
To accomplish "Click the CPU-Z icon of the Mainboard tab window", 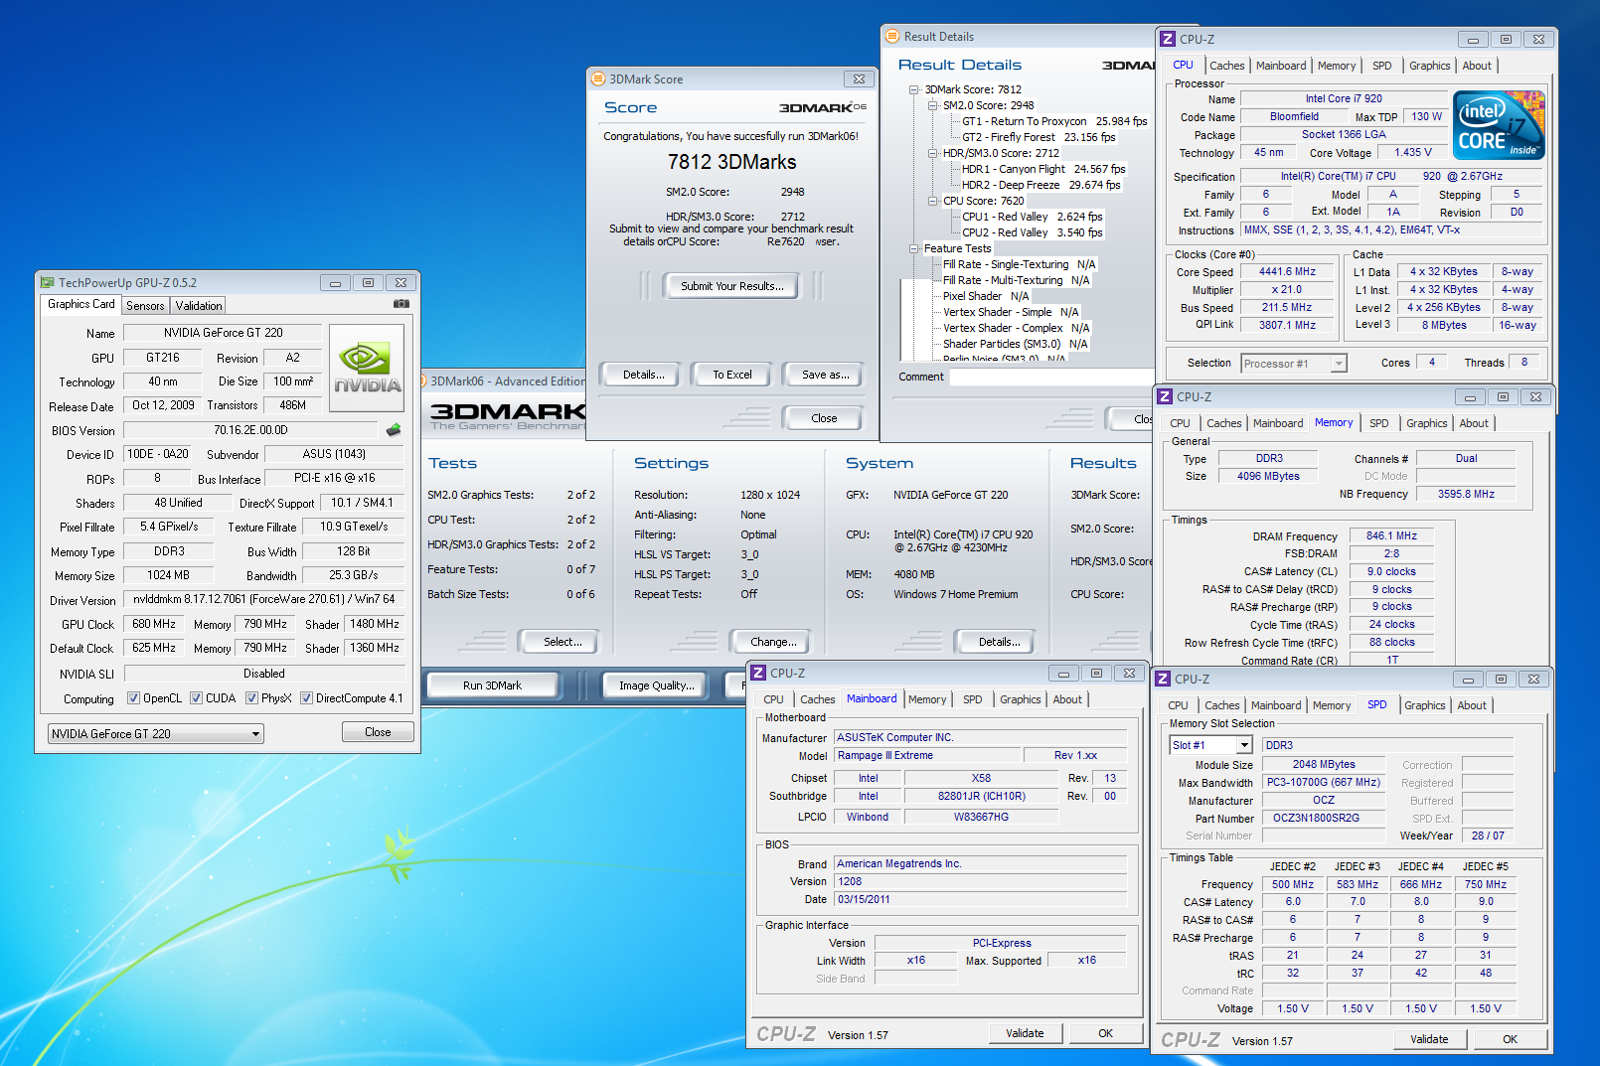I will [x=758, y=673].
